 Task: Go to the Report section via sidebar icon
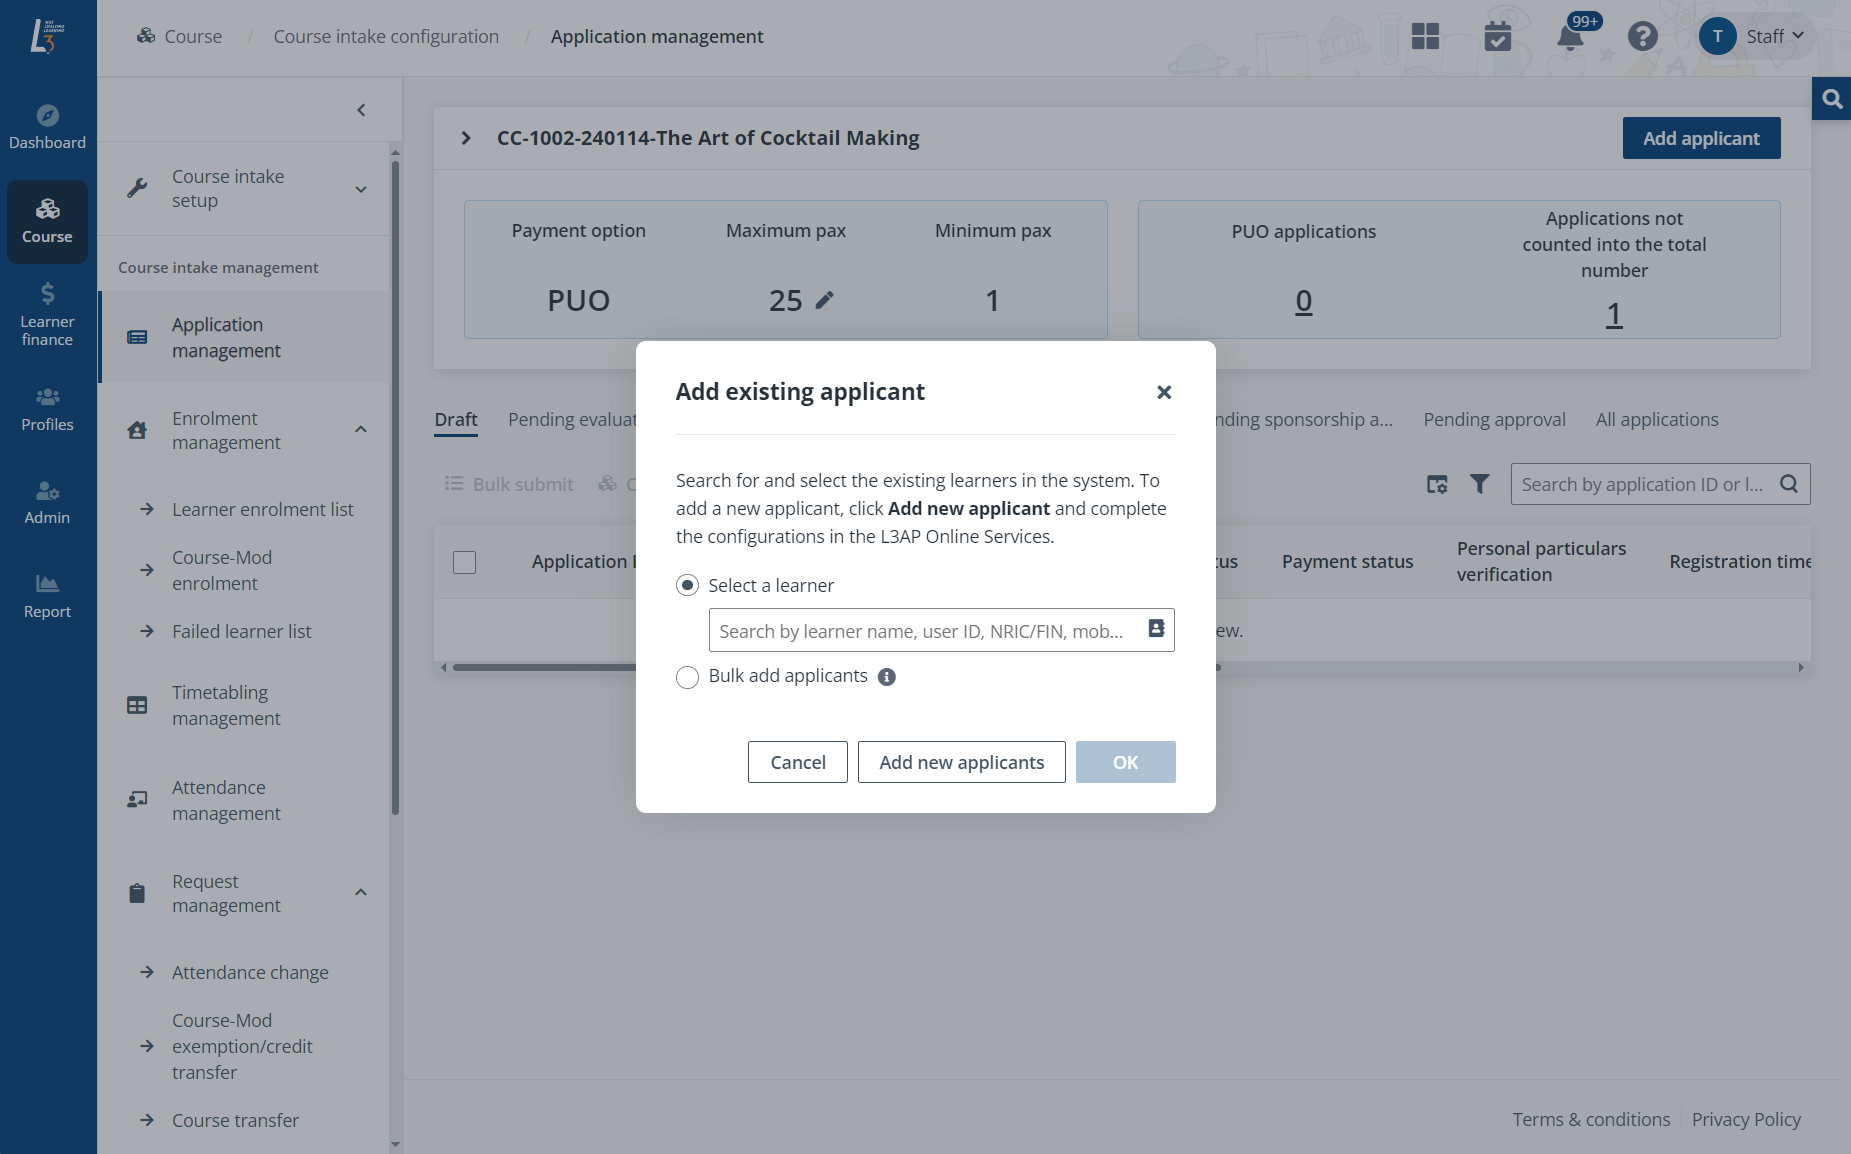coord(47,596)
